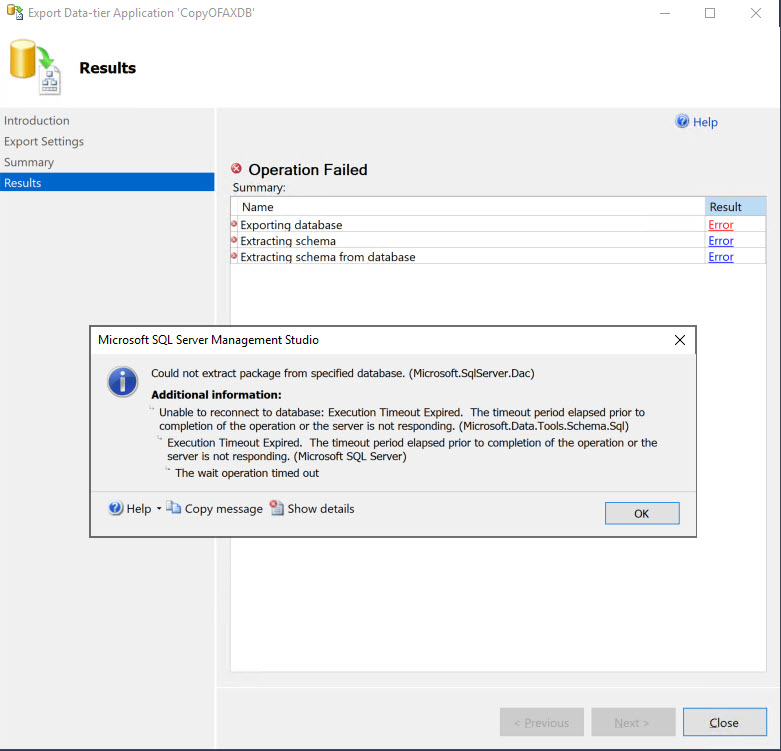Close the error dialog with X
The width and height of the screenshot is (781, 751).
(680, 340)
